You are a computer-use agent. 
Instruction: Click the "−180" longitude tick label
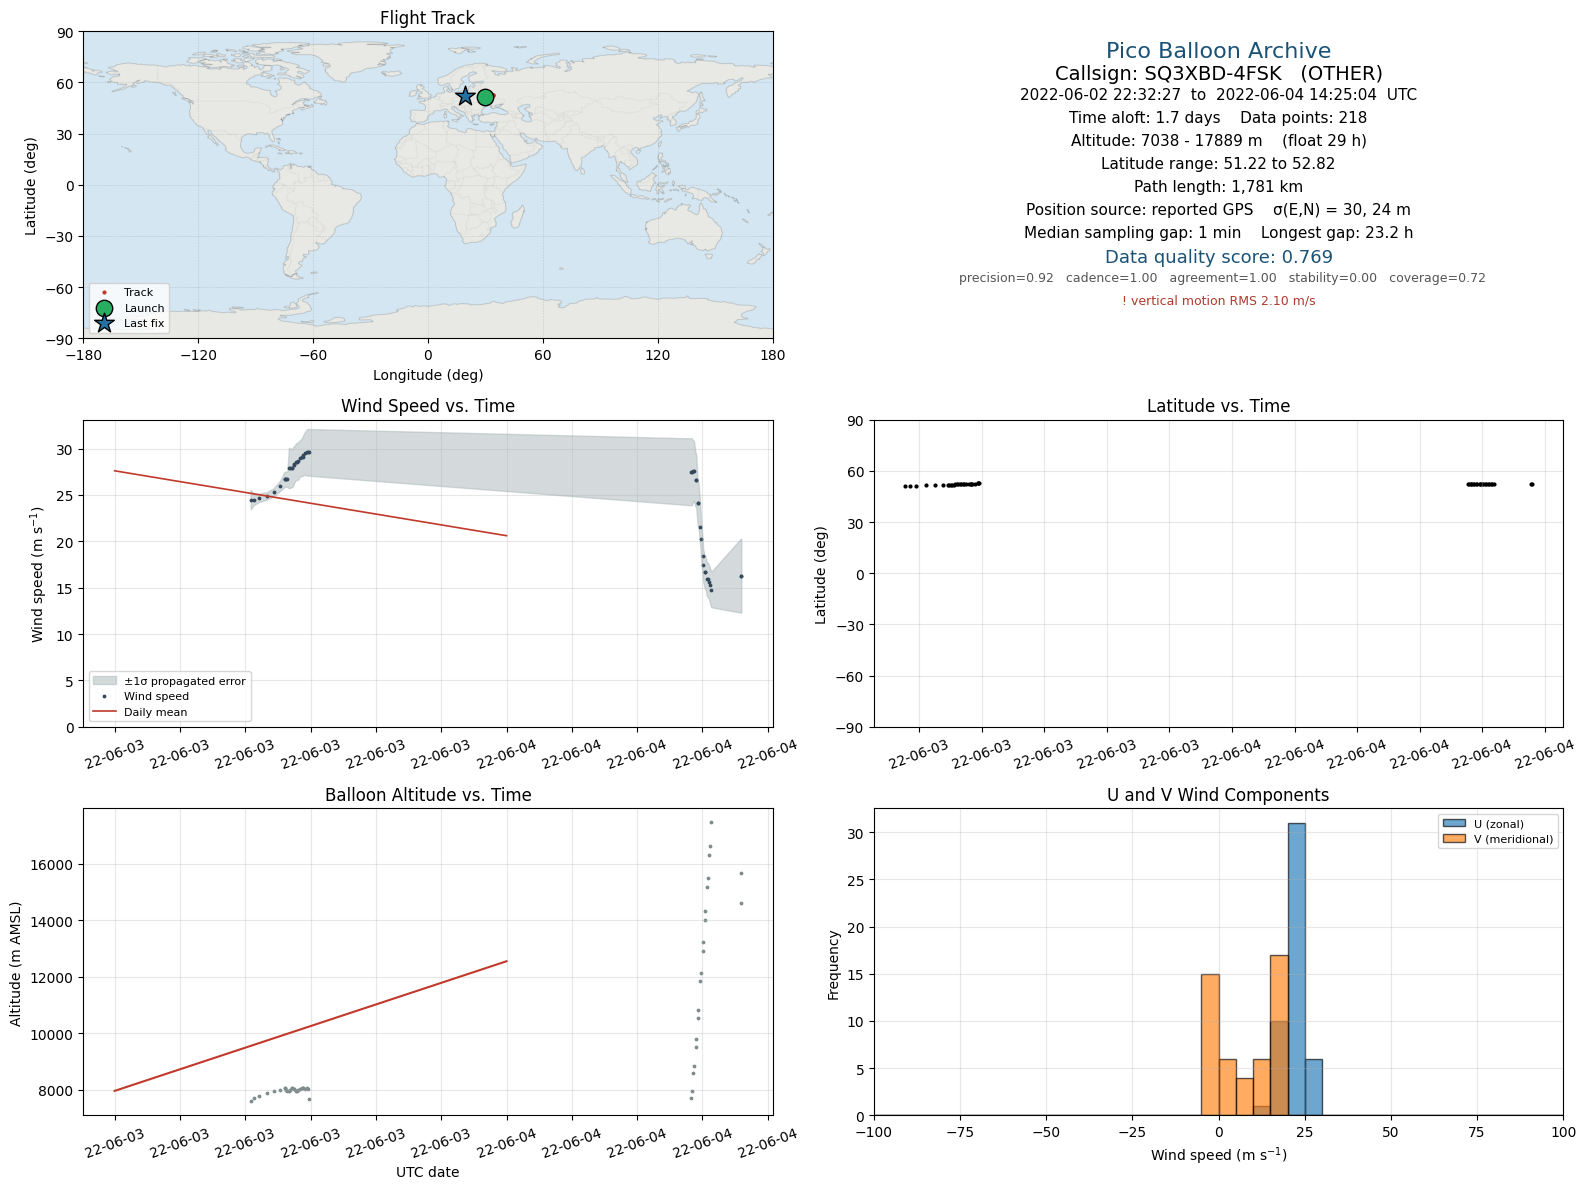click(x=83, y=355)
